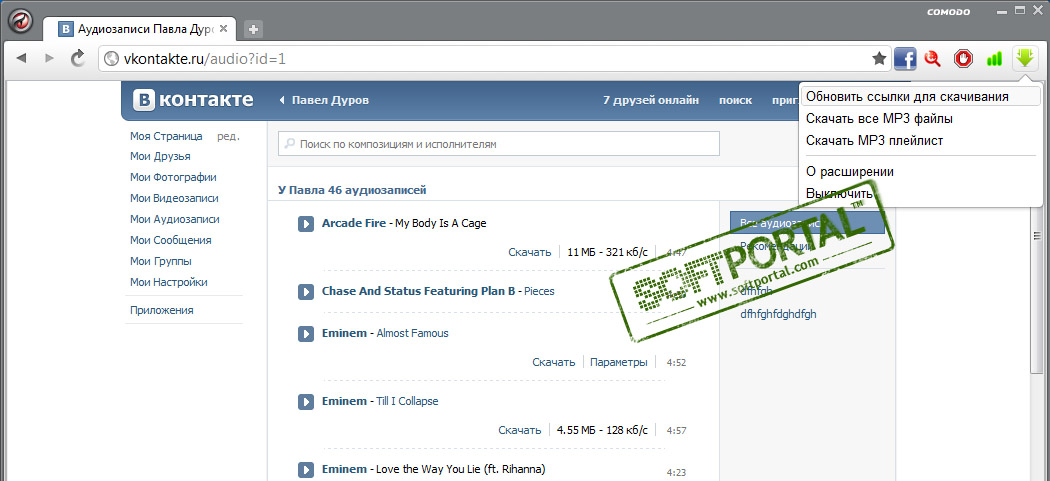
Task: Click the У Павла 46 аудиозаписей heading
Action: 352,190
